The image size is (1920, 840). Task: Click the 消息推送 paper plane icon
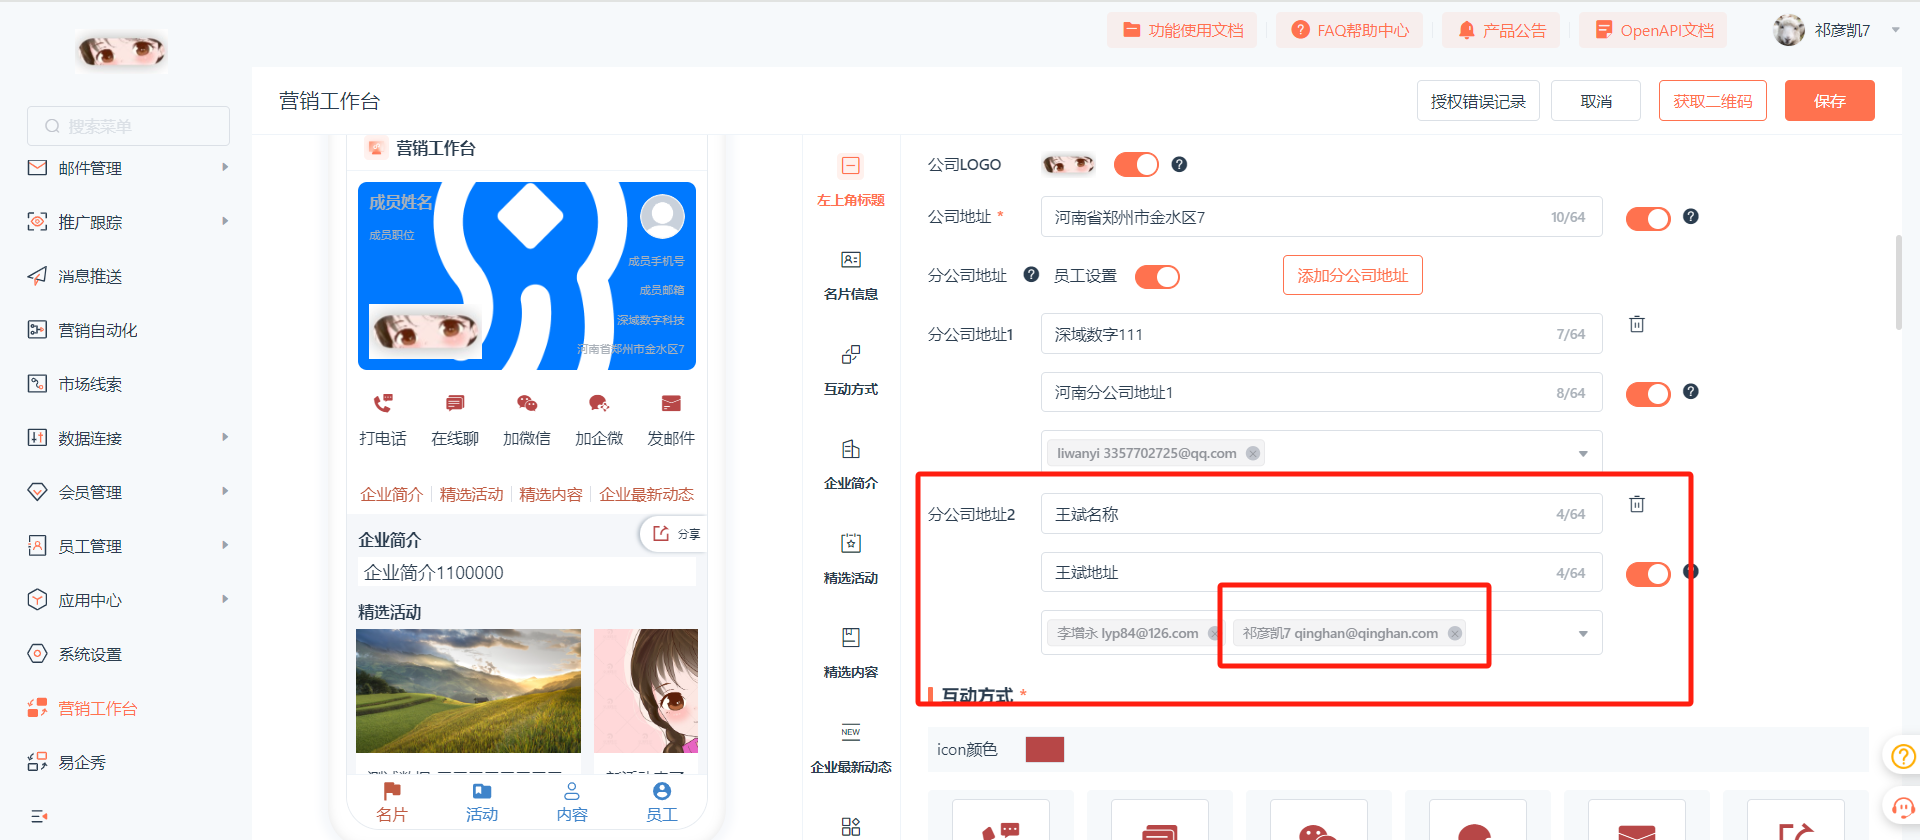[x=37, y=276]
